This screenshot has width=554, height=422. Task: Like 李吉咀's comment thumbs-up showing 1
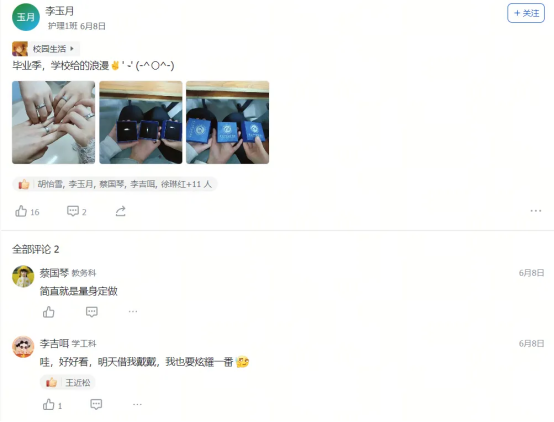coord(52,405)
